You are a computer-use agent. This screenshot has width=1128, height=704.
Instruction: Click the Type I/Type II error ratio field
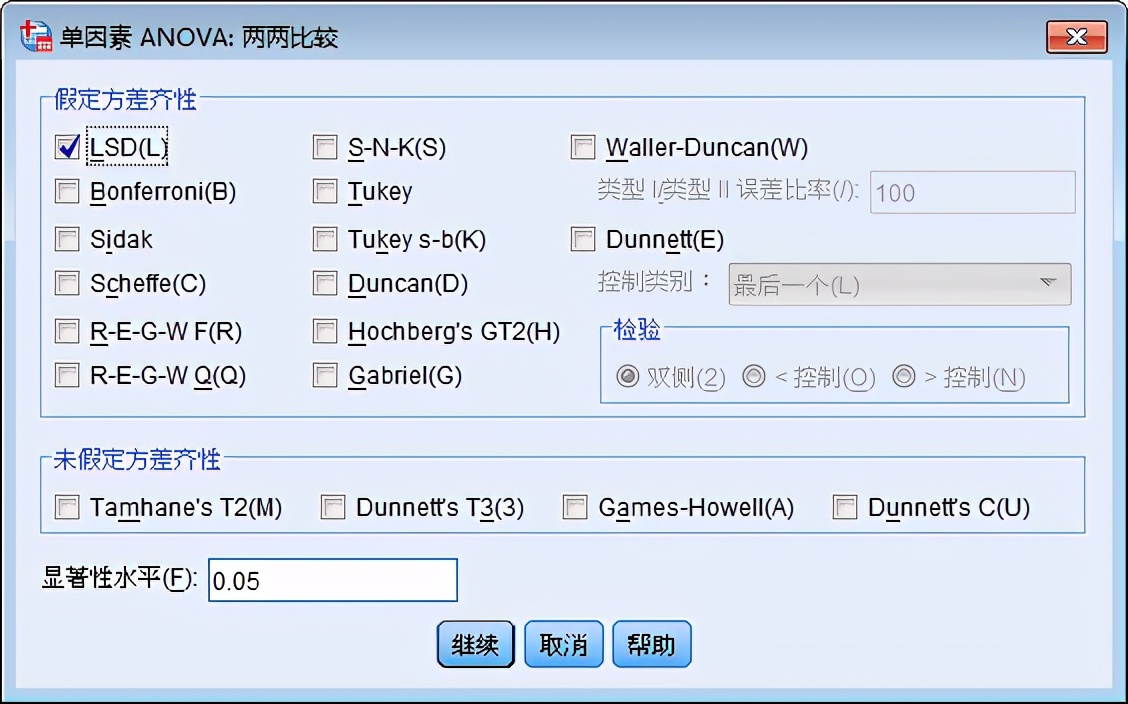click(973, 192)
